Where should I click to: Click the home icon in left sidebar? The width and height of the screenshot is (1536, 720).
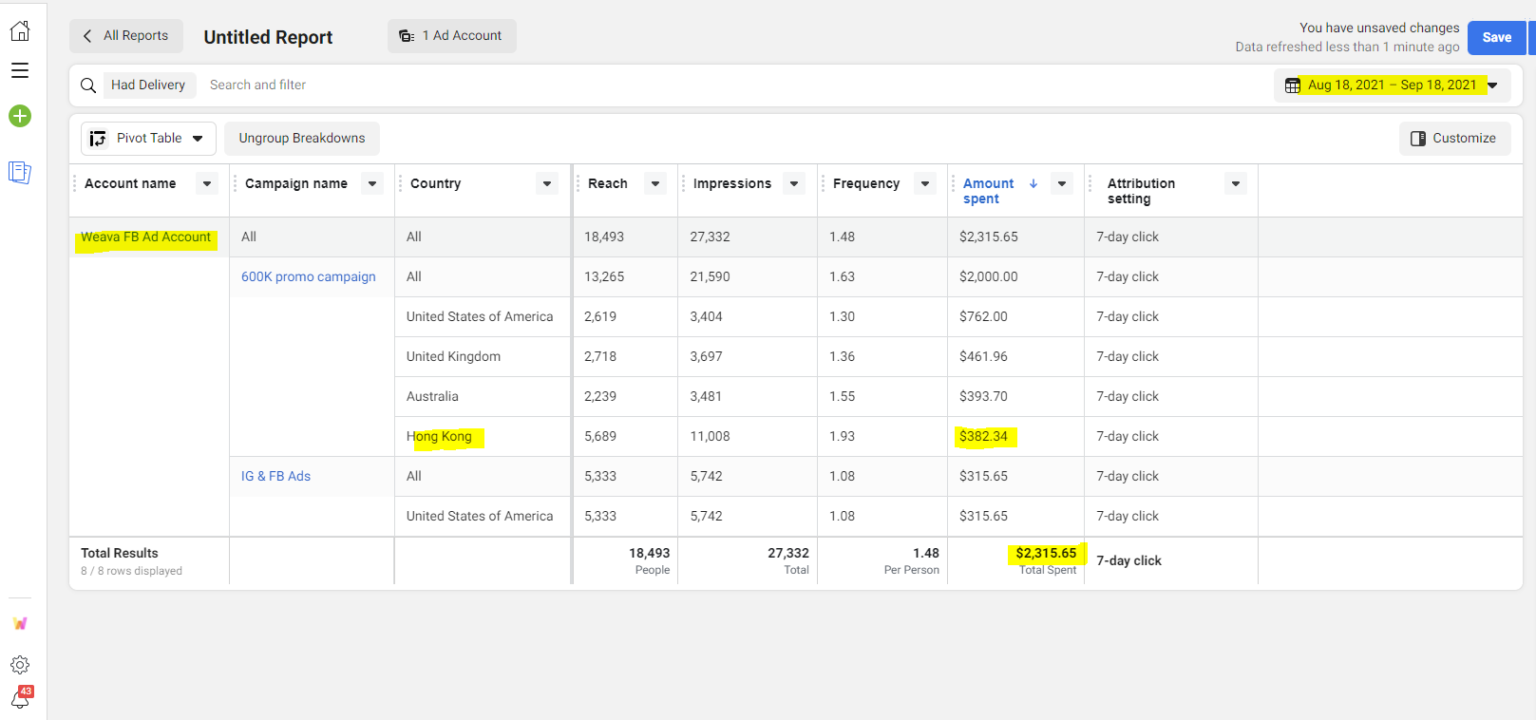tap(20, 31)
